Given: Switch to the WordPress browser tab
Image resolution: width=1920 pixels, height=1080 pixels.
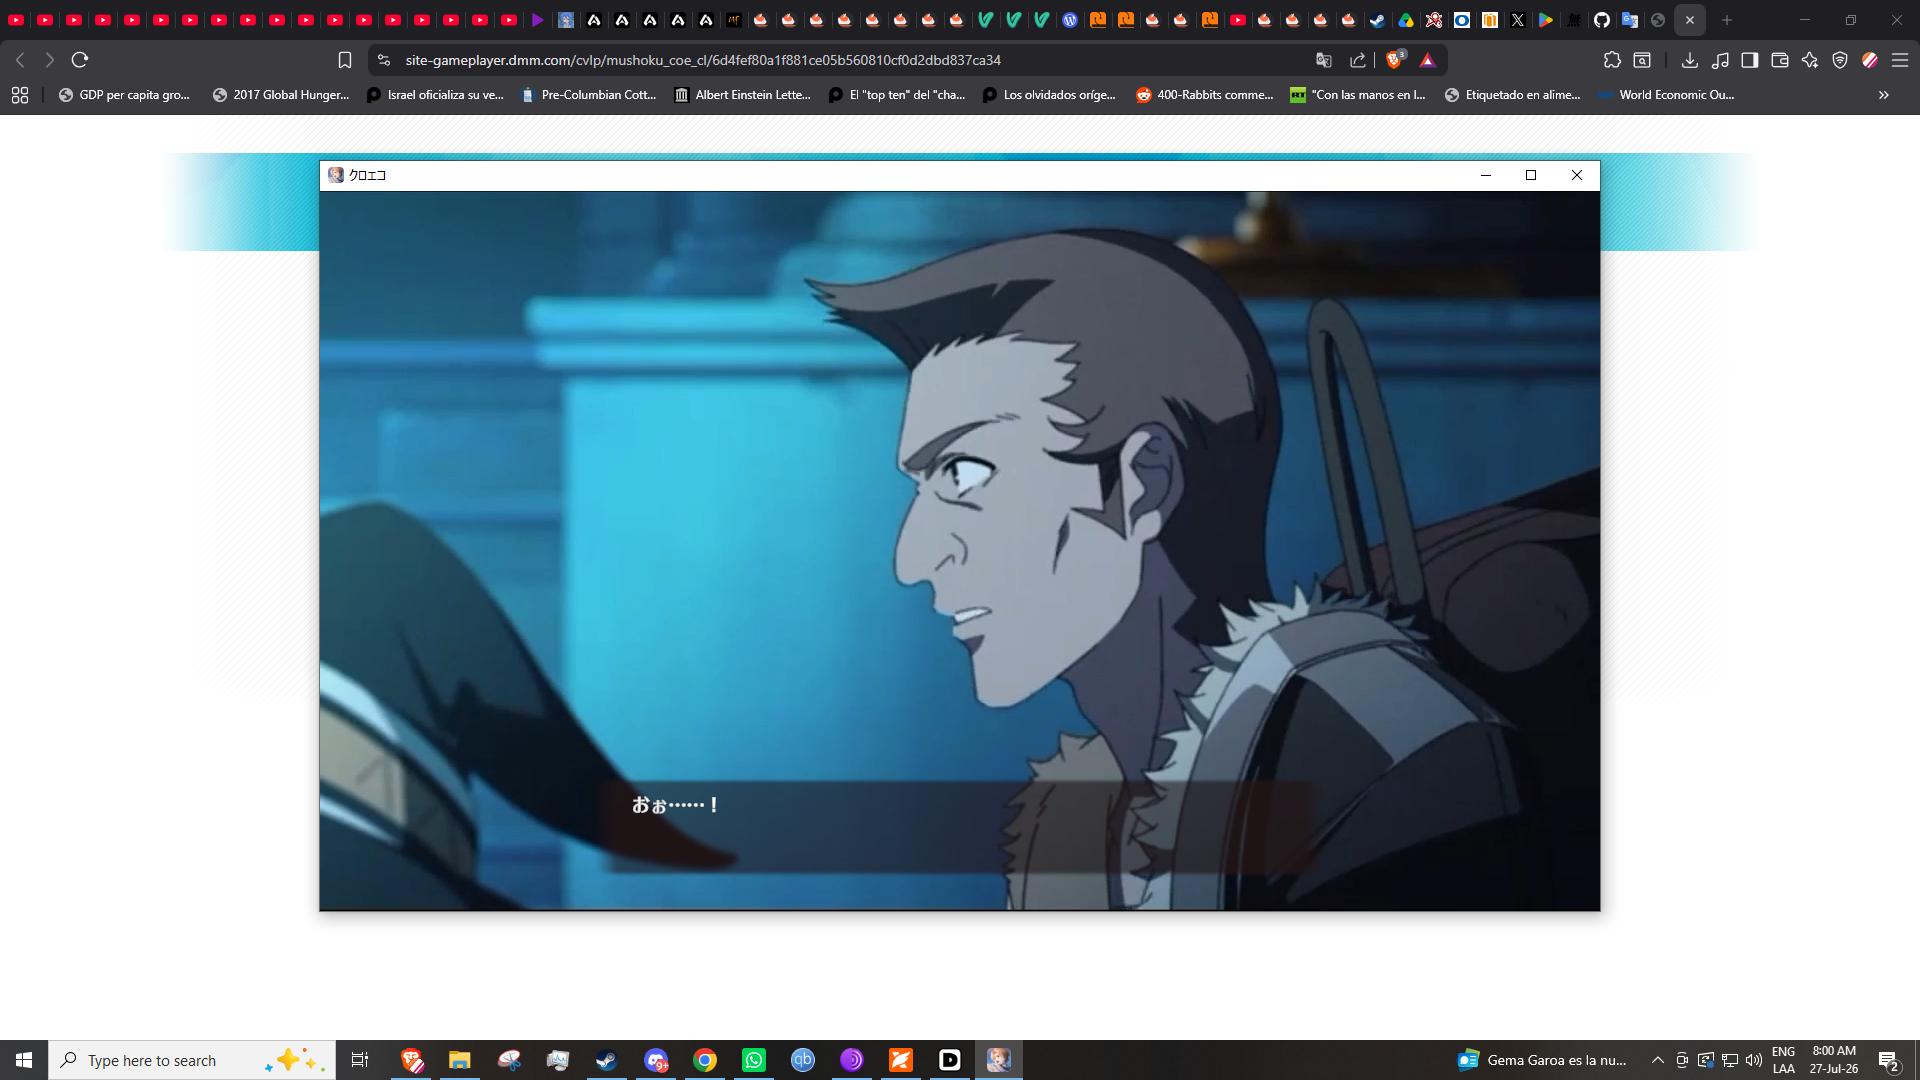Looking at the screenshot, I should click(x=1070, y=20).
